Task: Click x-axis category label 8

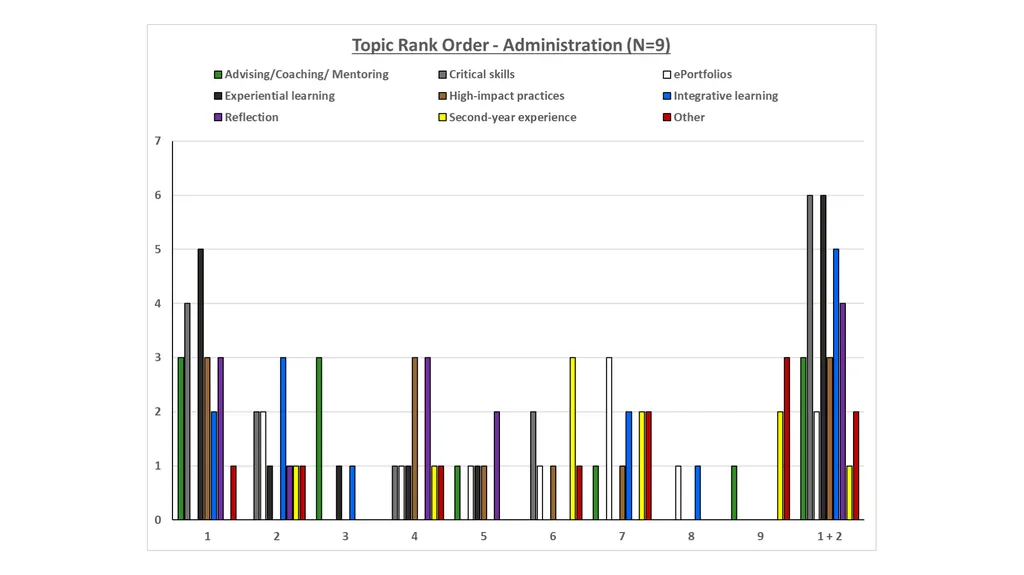Action: point(691,536)
